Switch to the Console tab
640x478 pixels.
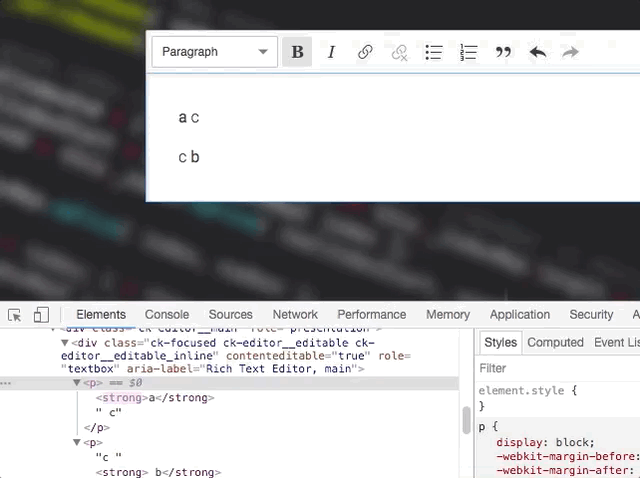click(x=167, y=314)
